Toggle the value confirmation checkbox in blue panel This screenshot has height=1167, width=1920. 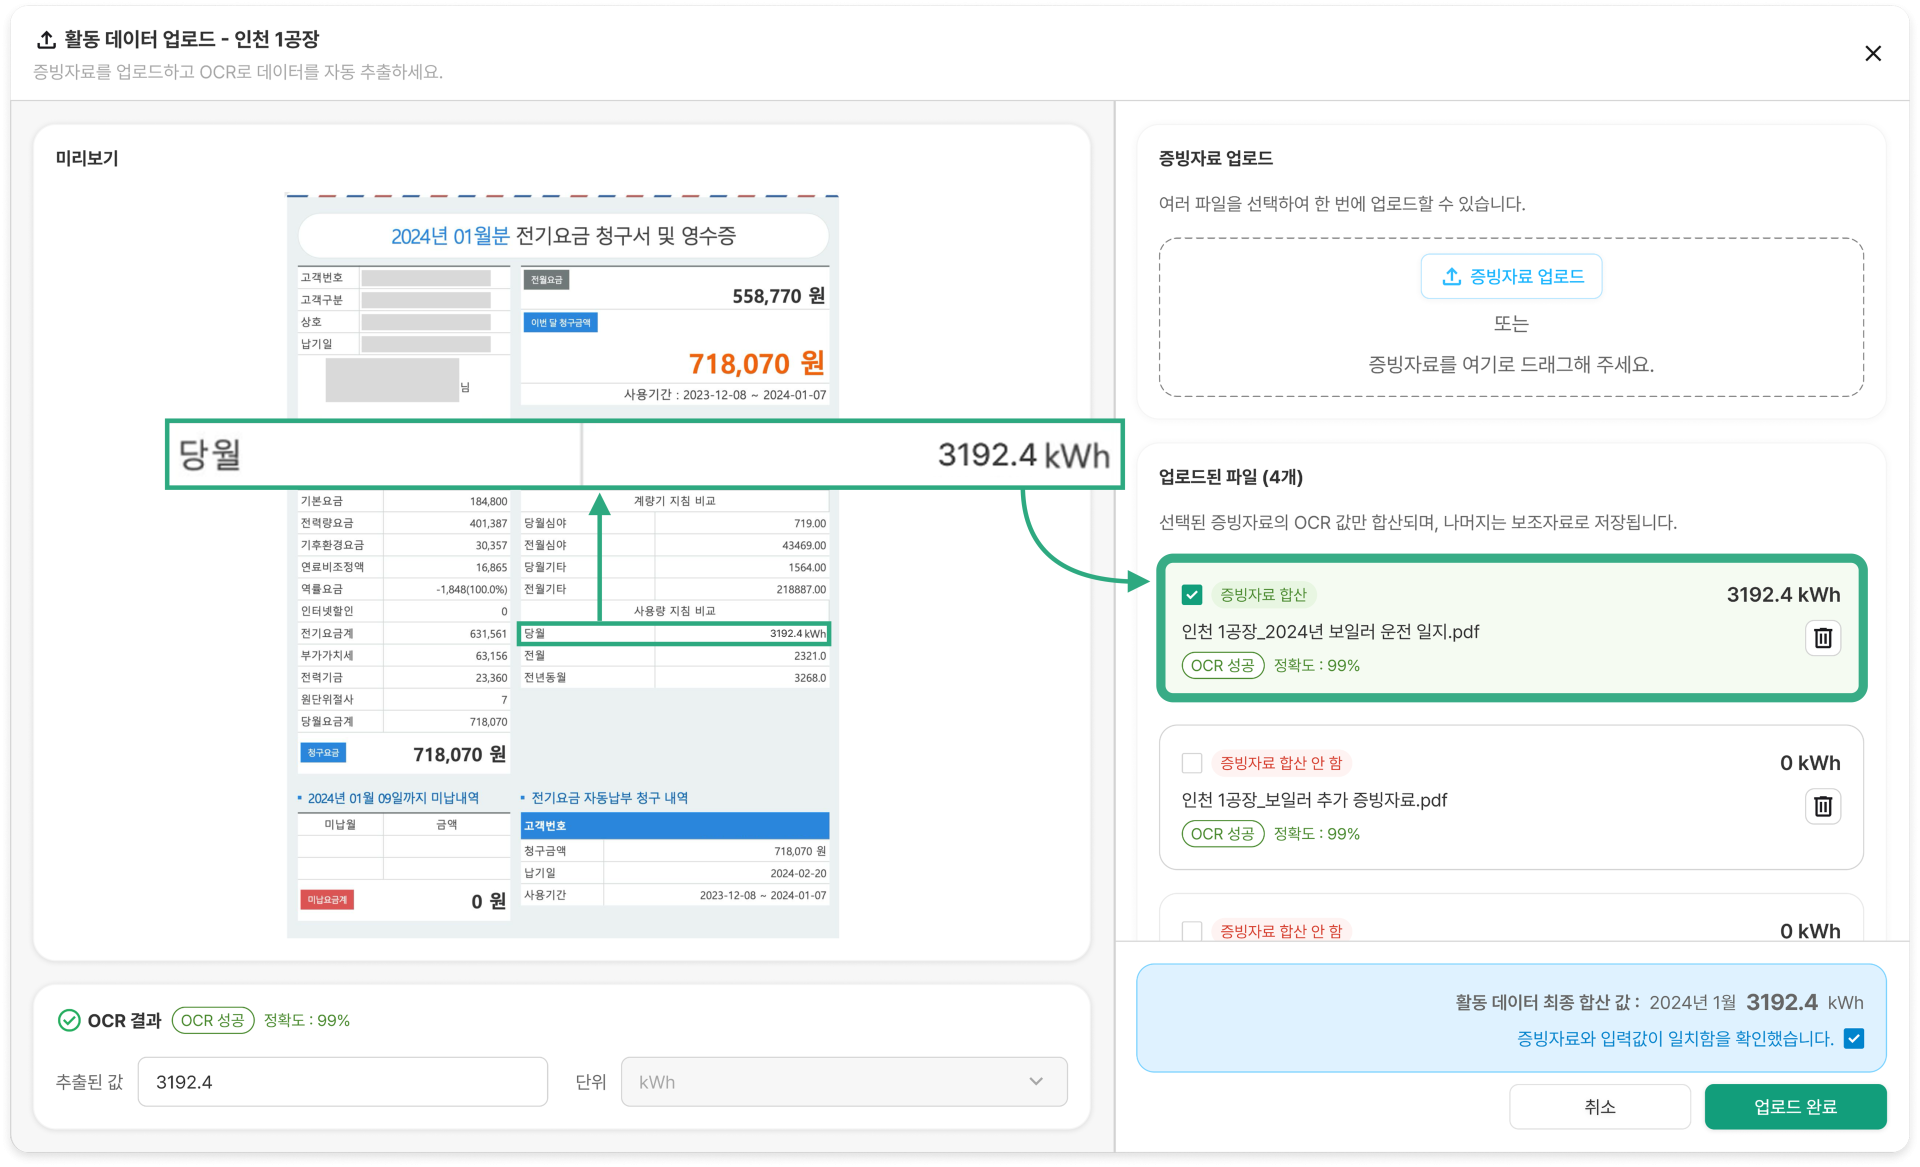(x=1854, y=1039)
